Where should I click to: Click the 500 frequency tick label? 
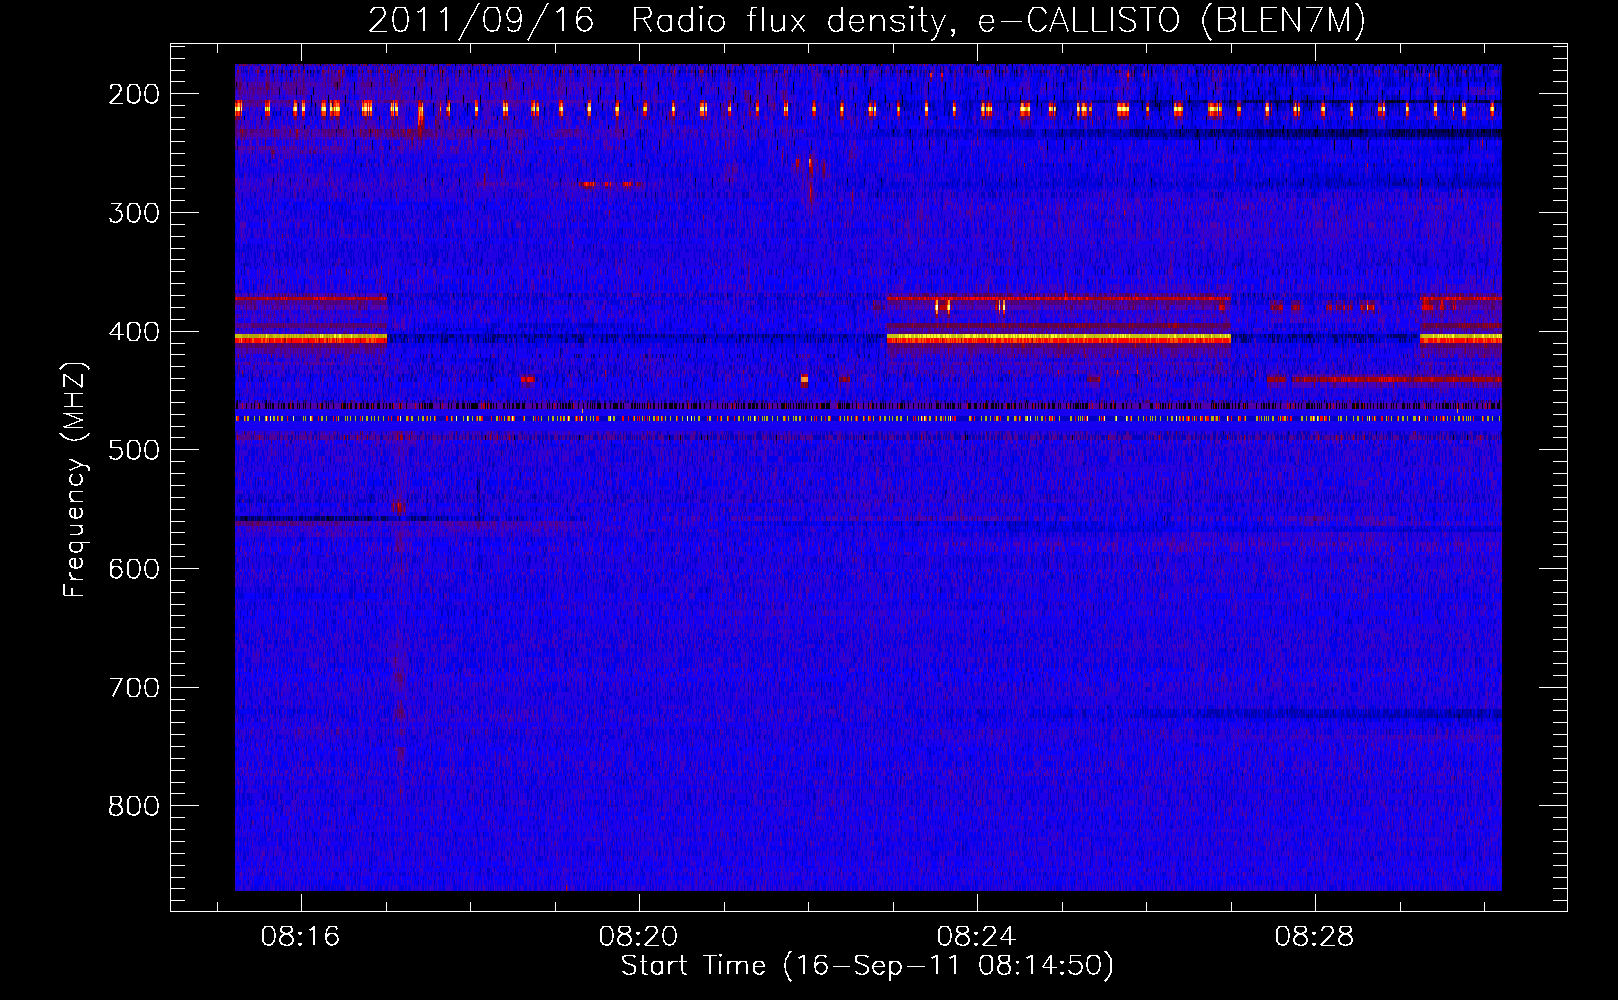coord(133,450)
